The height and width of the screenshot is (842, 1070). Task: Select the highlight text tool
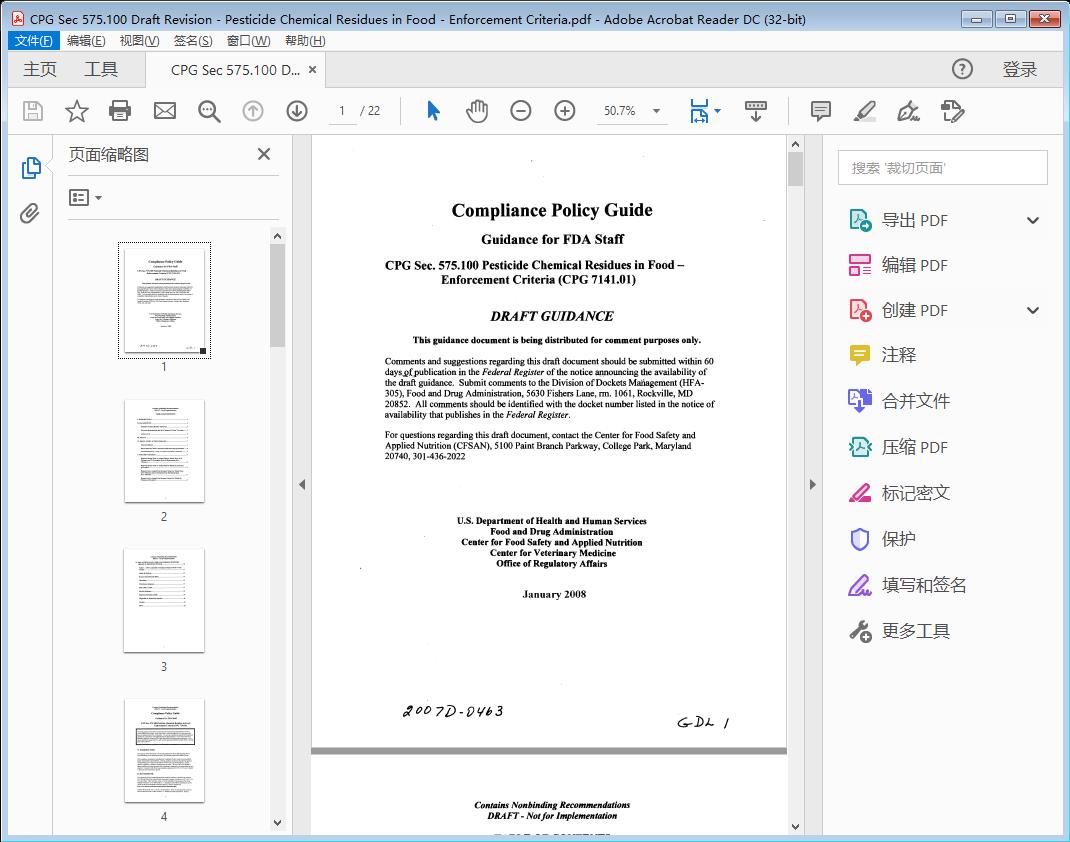(x=864, y=111)
